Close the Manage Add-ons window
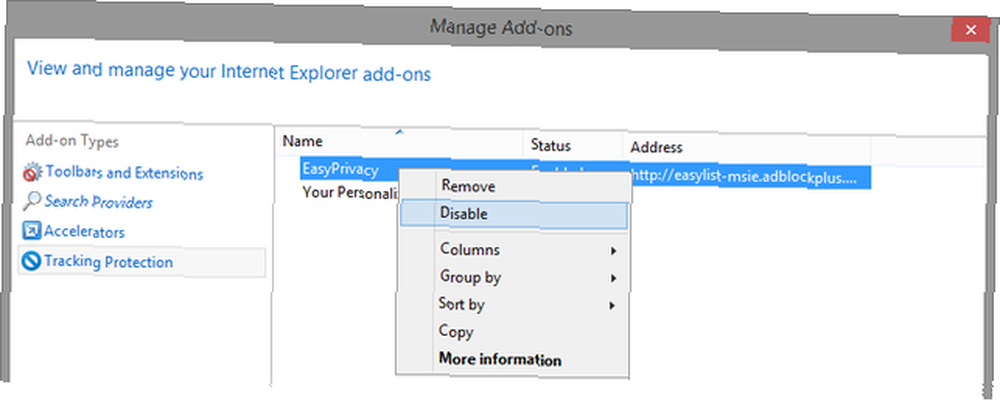 pos(970,29)
